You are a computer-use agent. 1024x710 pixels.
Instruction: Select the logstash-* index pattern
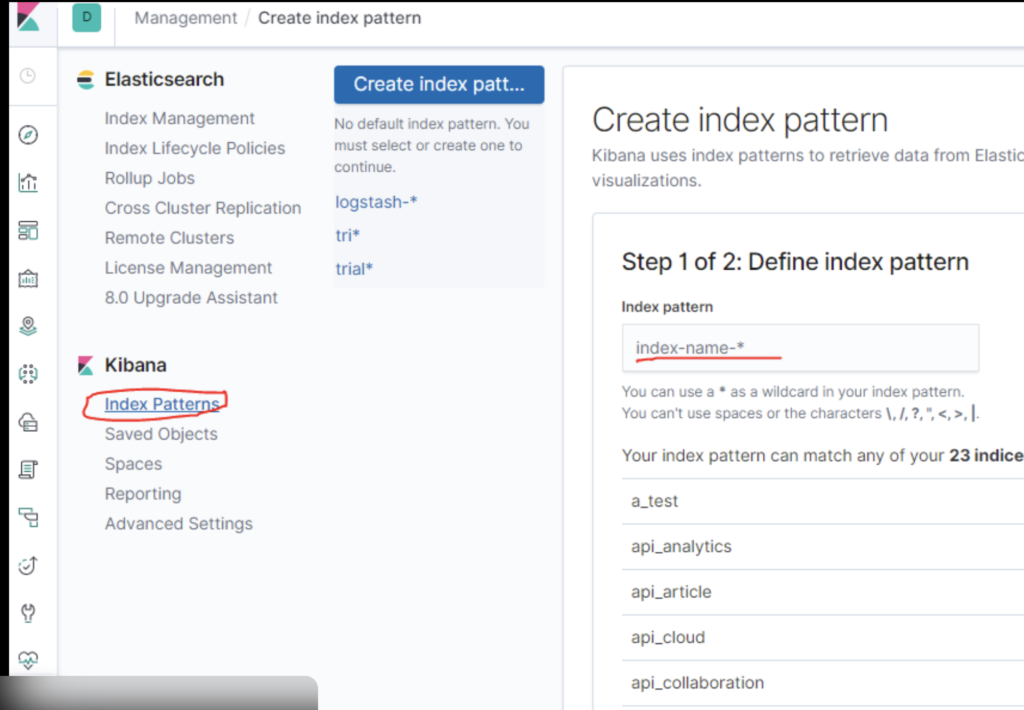[376, 202]
